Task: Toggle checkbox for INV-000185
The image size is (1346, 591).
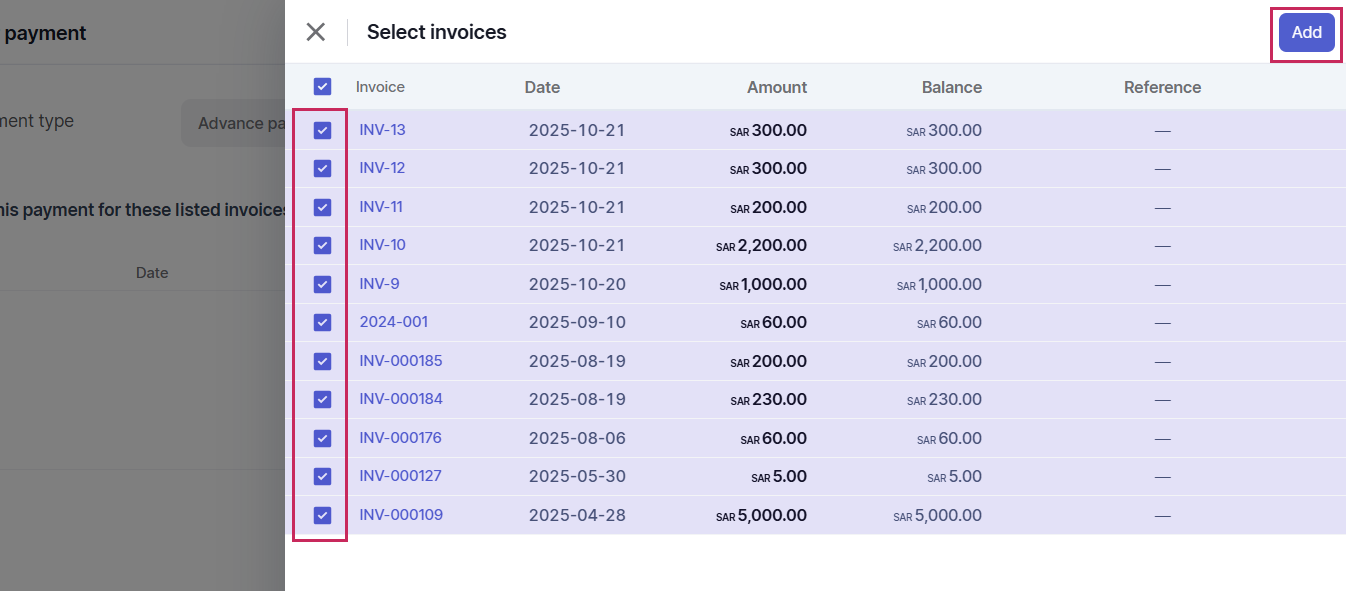Action: [x=322, y=361]
